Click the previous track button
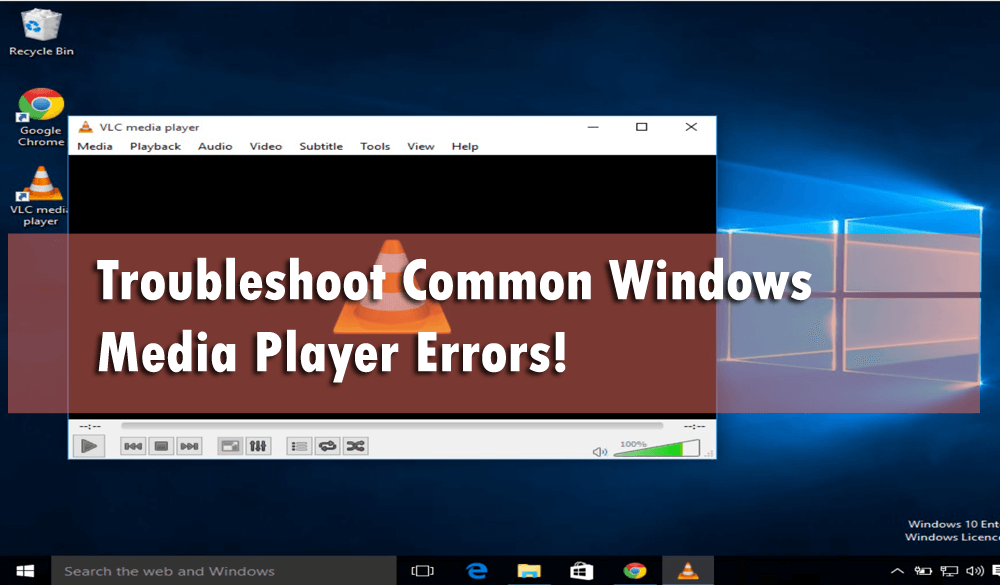 [133, 446]
